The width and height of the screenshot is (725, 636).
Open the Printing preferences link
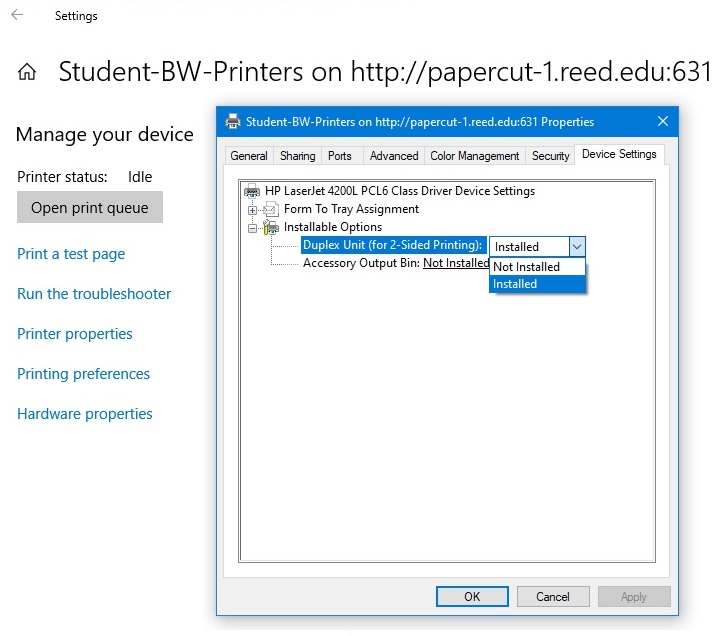(83, 374)
